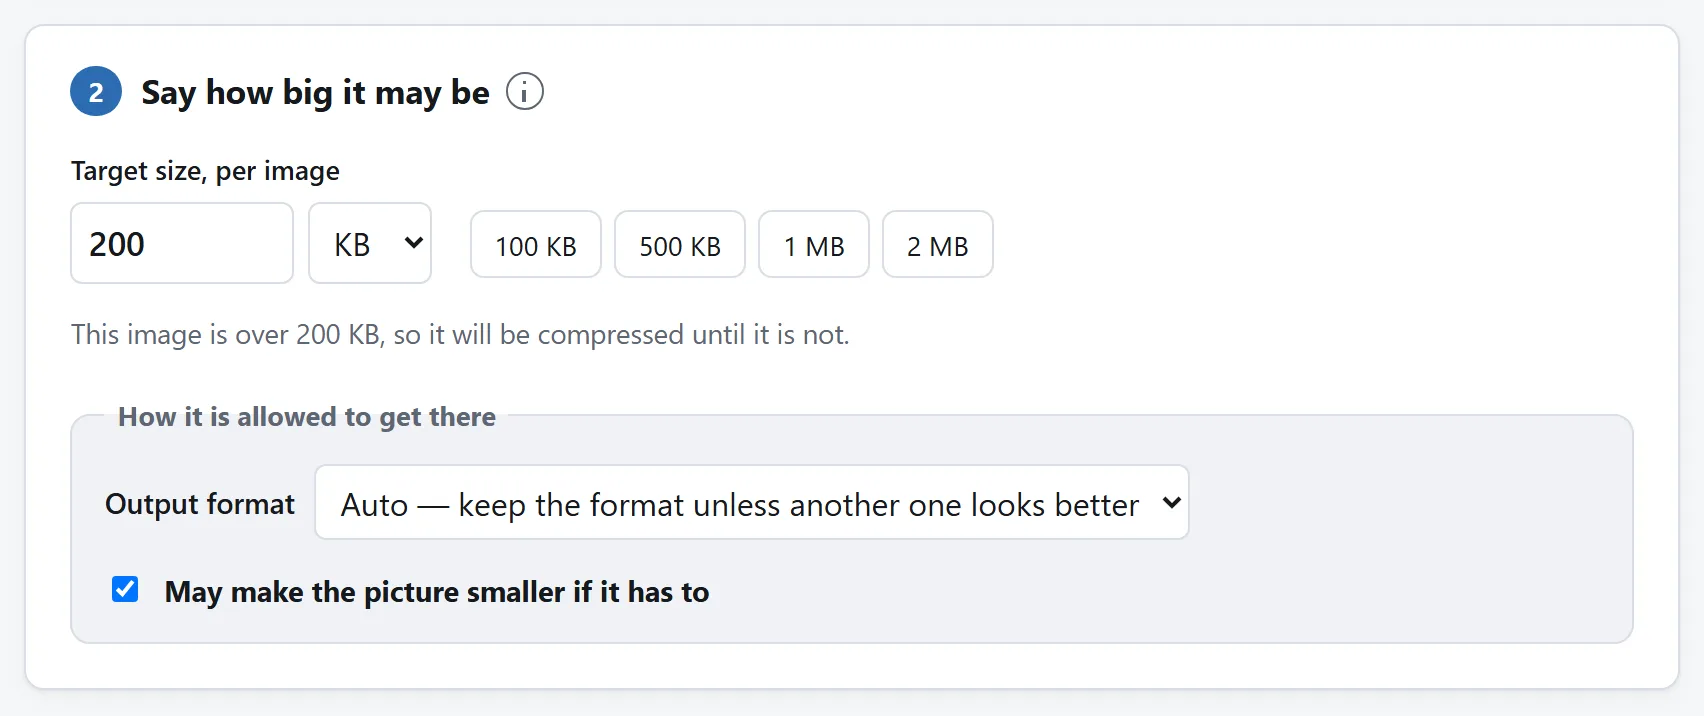Click the 'How it is allowed to get there' legend
The image size is (1704, 716).
(x=307, y=417)
